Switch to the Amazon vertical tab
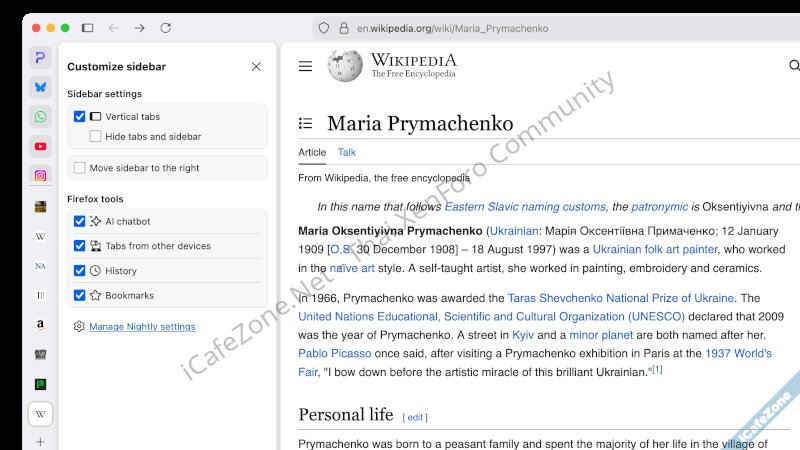Image resolution: width=800 pixels, height=450 pixels. 40,325
